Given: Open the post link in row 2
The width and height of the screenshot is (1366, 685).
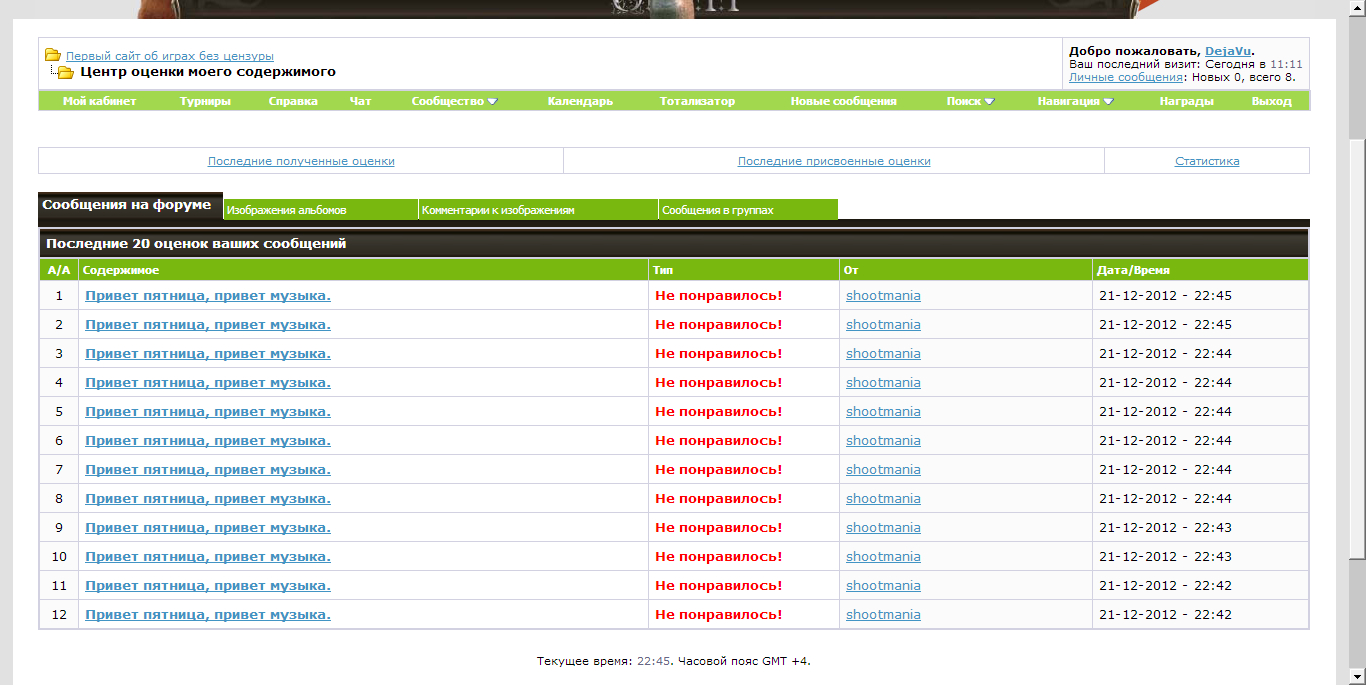Looking at the screenshot, I should 208,325.
